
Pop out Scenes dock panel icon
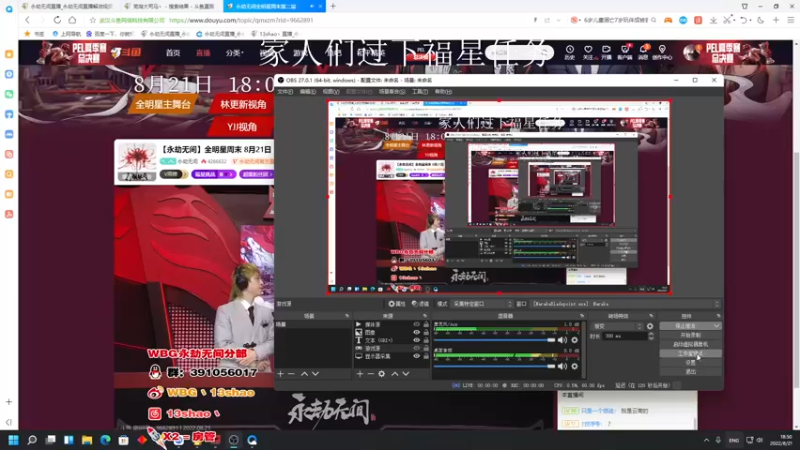pyautogui.click(x=347, y=316)
